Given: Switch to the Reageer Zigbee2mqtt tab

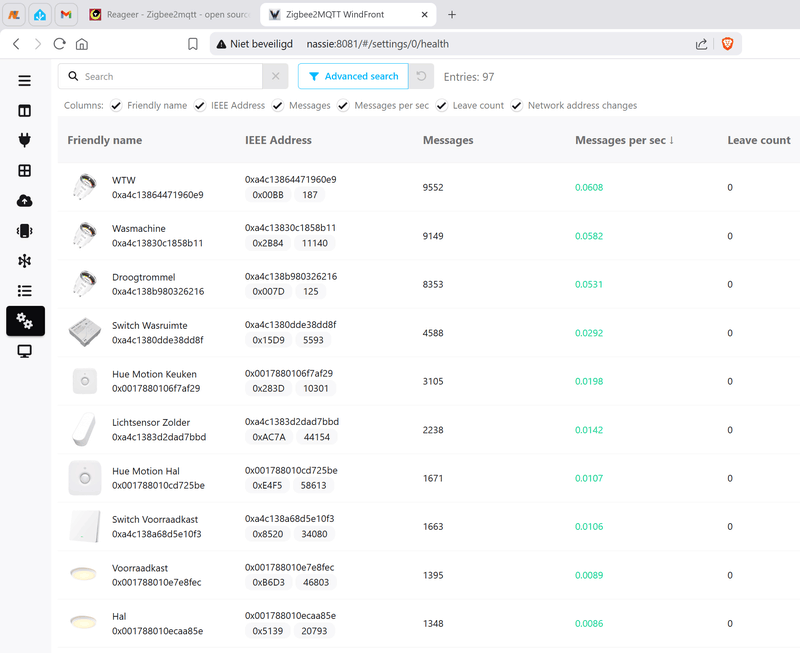Looking at the screenshot, I should point(165,15).
